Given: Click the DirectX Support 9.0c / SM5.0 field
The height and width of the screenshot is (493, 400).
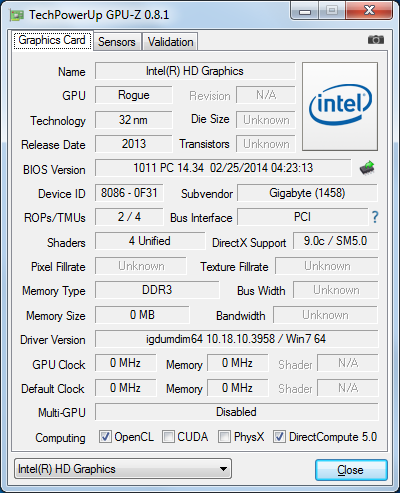Looking at the screenshot, I should tap(336, 241).
